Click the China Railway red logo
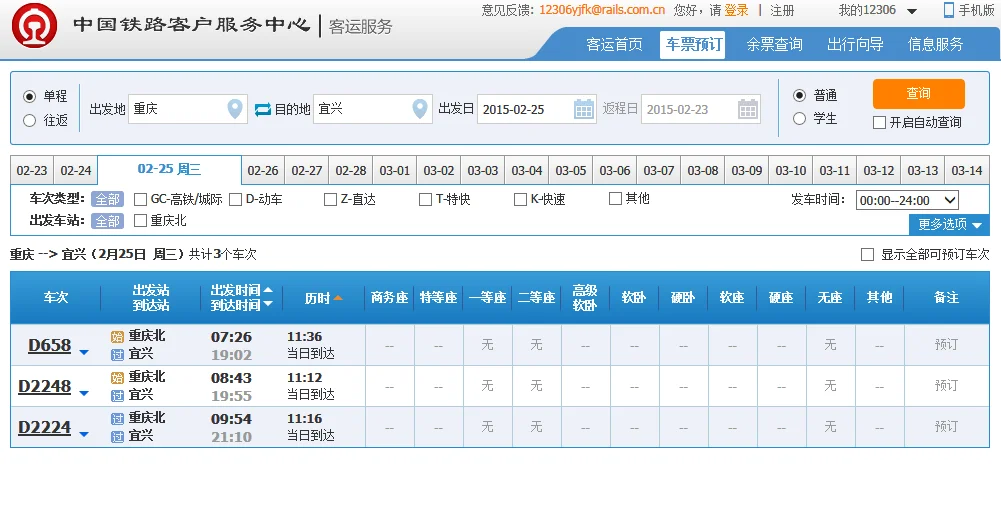Image resolution: width=1001 pixels, height=505 pixels. click(34, 26)
